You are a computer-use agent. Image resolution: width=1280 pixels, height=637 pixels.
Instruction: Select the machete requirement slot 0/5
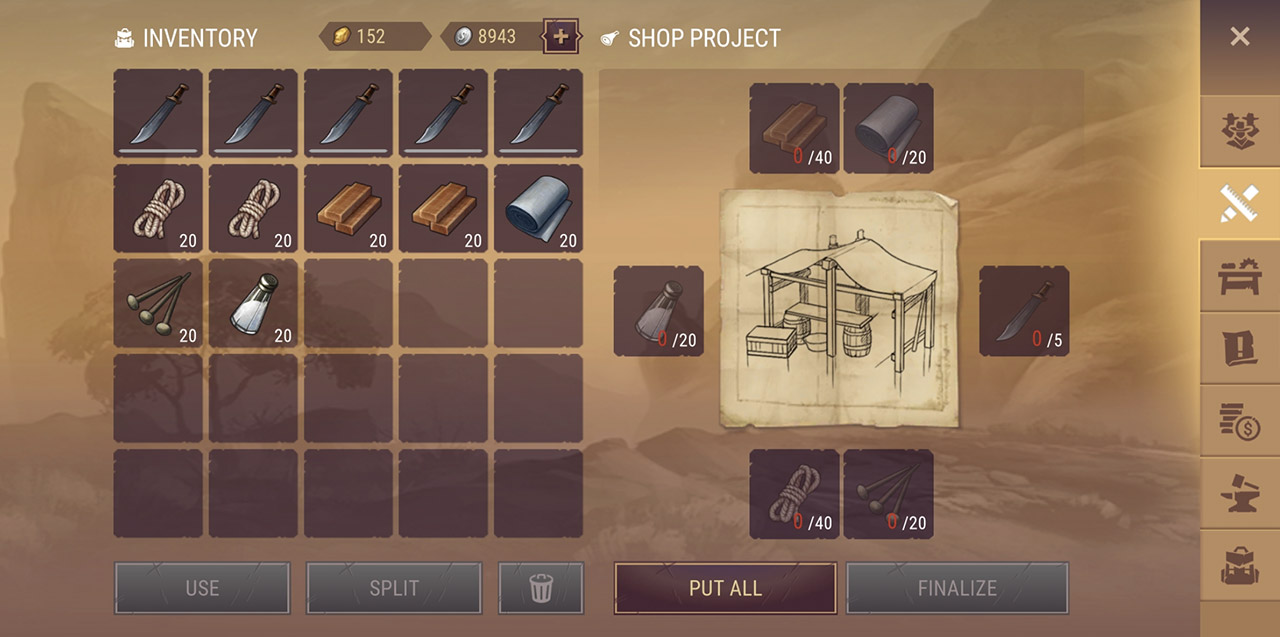click(x=1024, y=311)
